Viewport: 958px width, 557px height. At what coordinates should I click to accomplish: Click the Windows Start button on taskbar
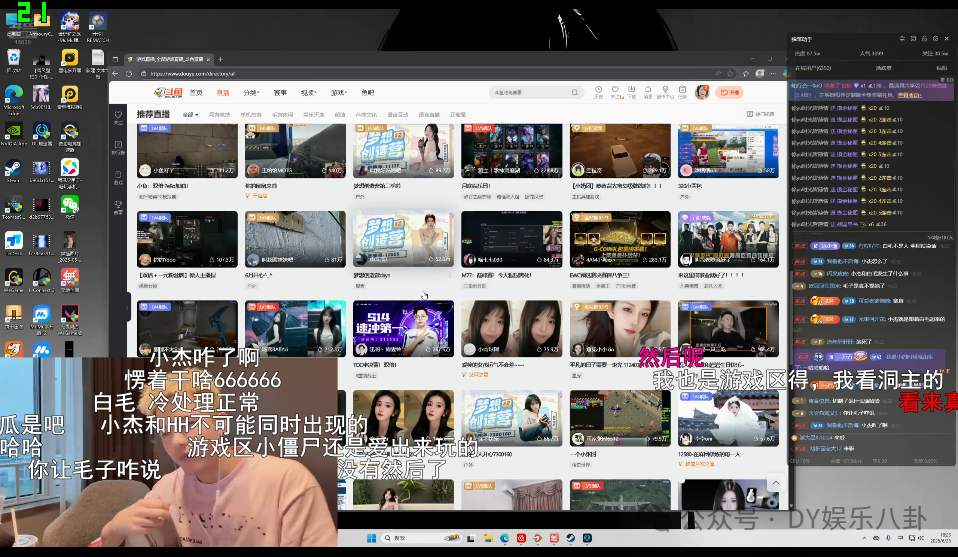(371, 538)
